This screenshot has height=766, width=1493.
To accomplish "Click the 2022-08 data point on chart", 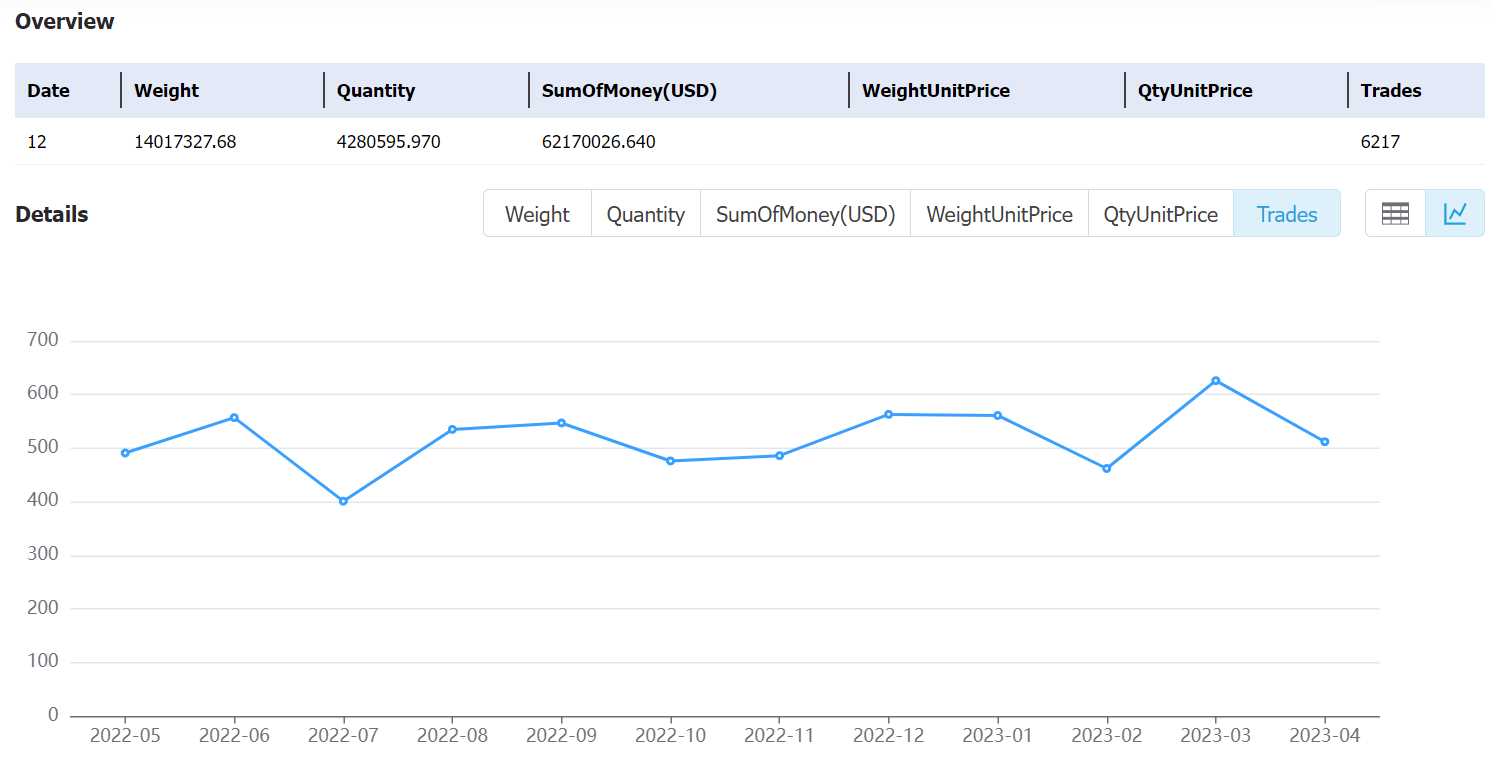I will pyautogui.click(x=452, y=429).
